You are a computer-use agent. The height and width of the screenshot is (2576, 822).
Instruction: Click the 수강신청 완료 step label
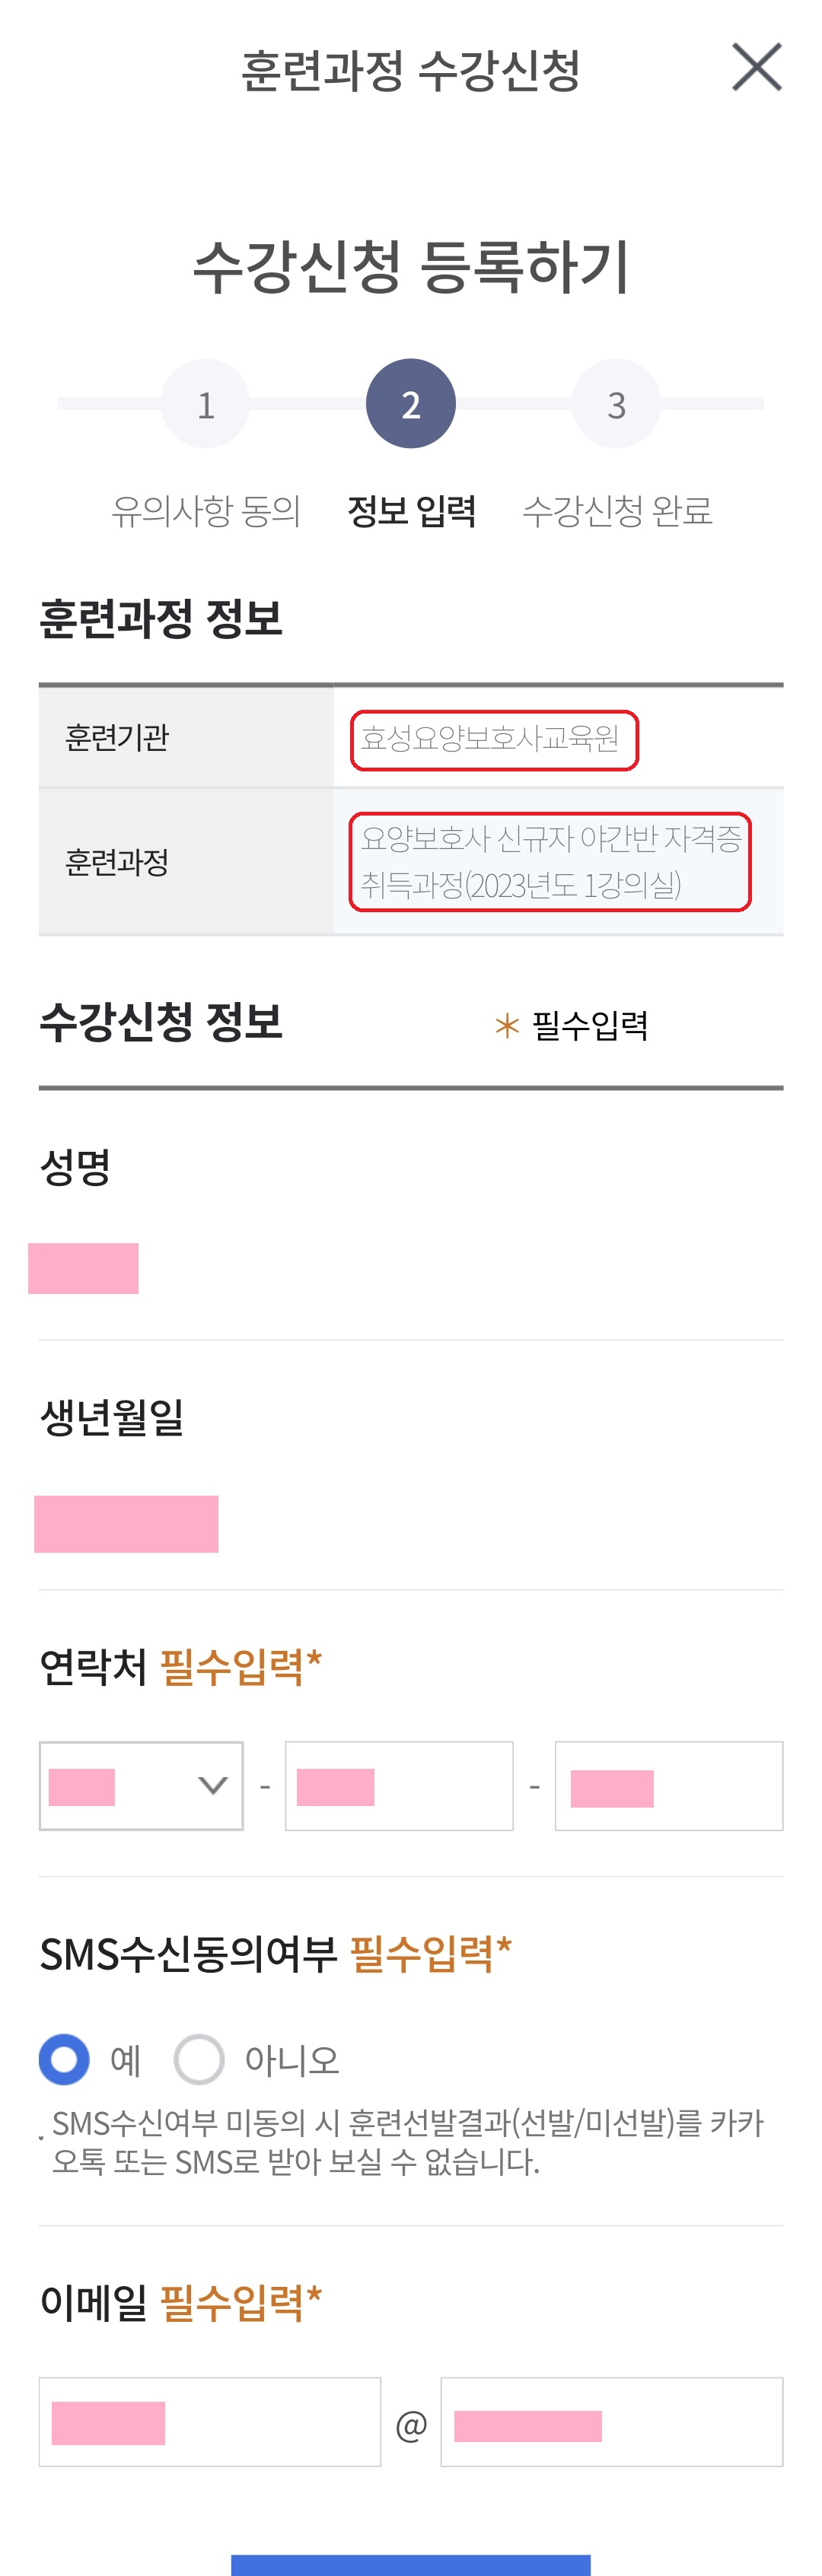click(x=617, y=510)
